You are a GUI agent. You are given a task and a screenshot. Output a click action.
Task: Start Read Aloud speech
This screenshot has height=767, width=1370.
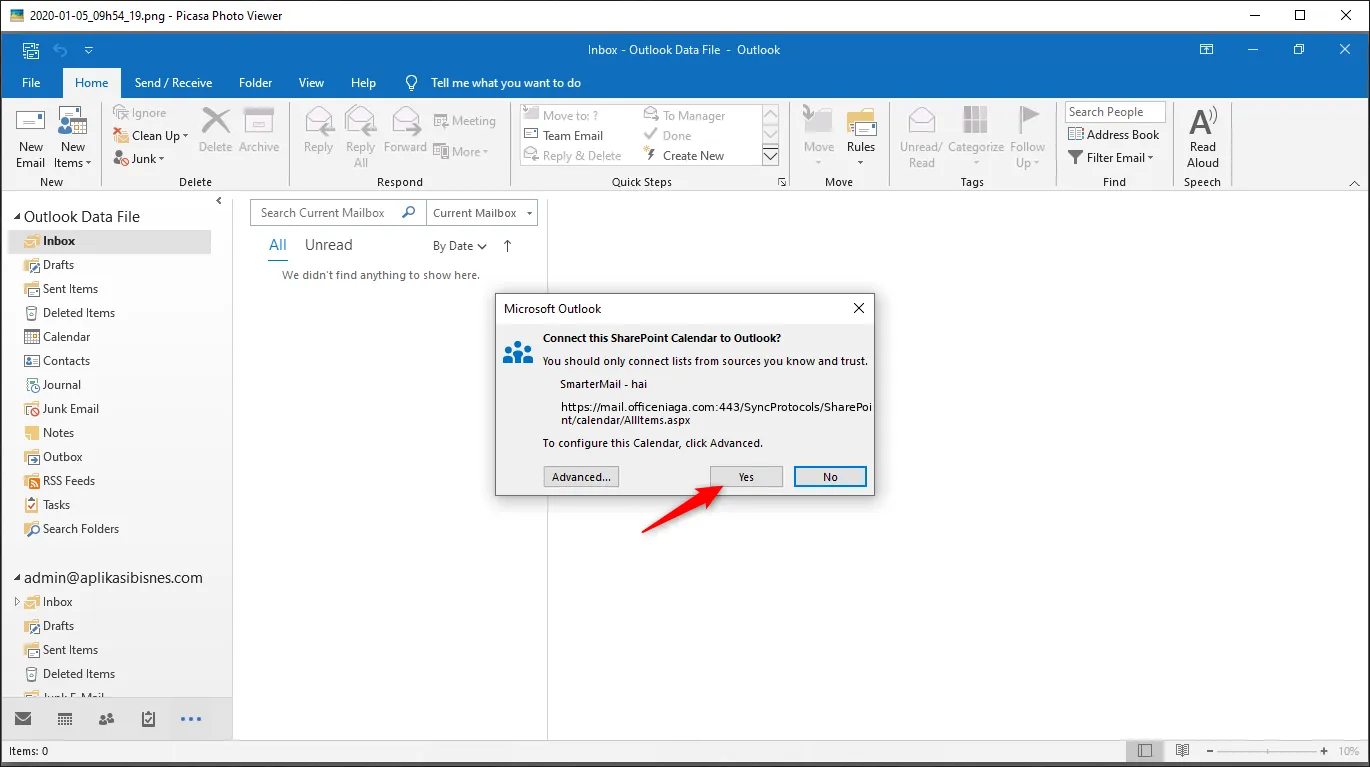pyautogui.click(x=1203, y=138)
